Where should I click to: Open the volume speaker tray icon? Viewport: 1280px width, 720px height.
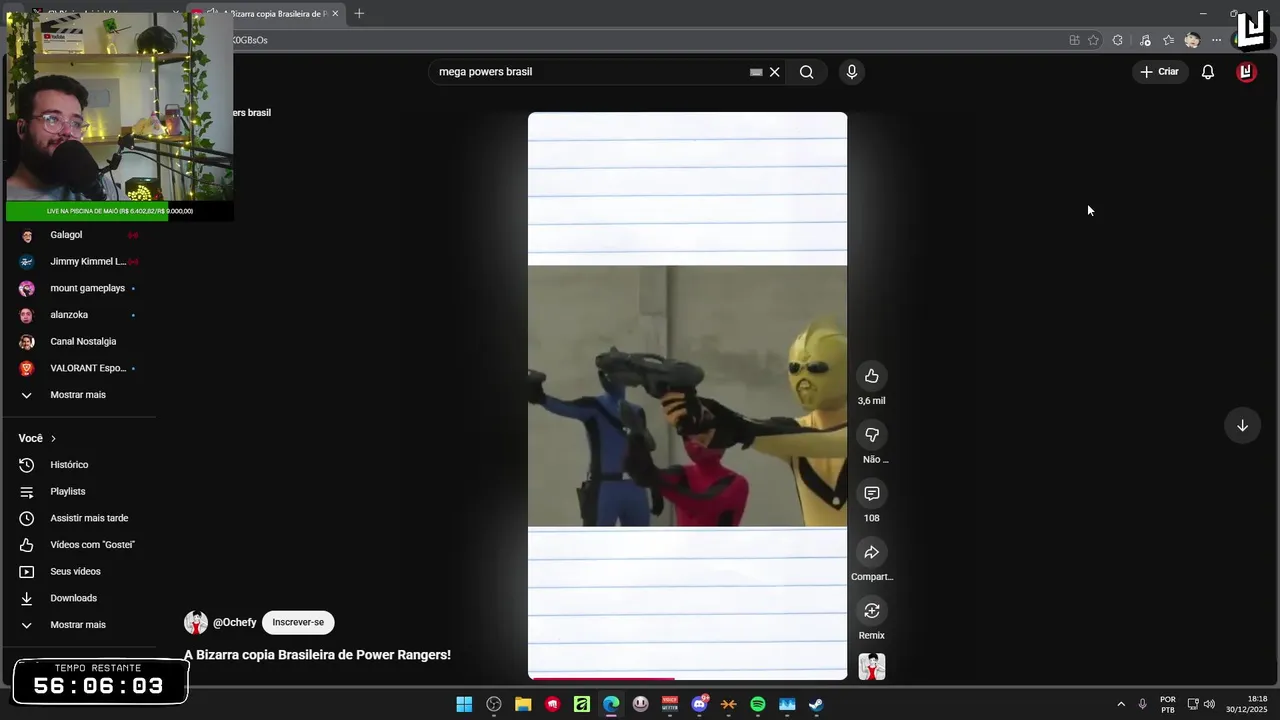pos(1209,704)
